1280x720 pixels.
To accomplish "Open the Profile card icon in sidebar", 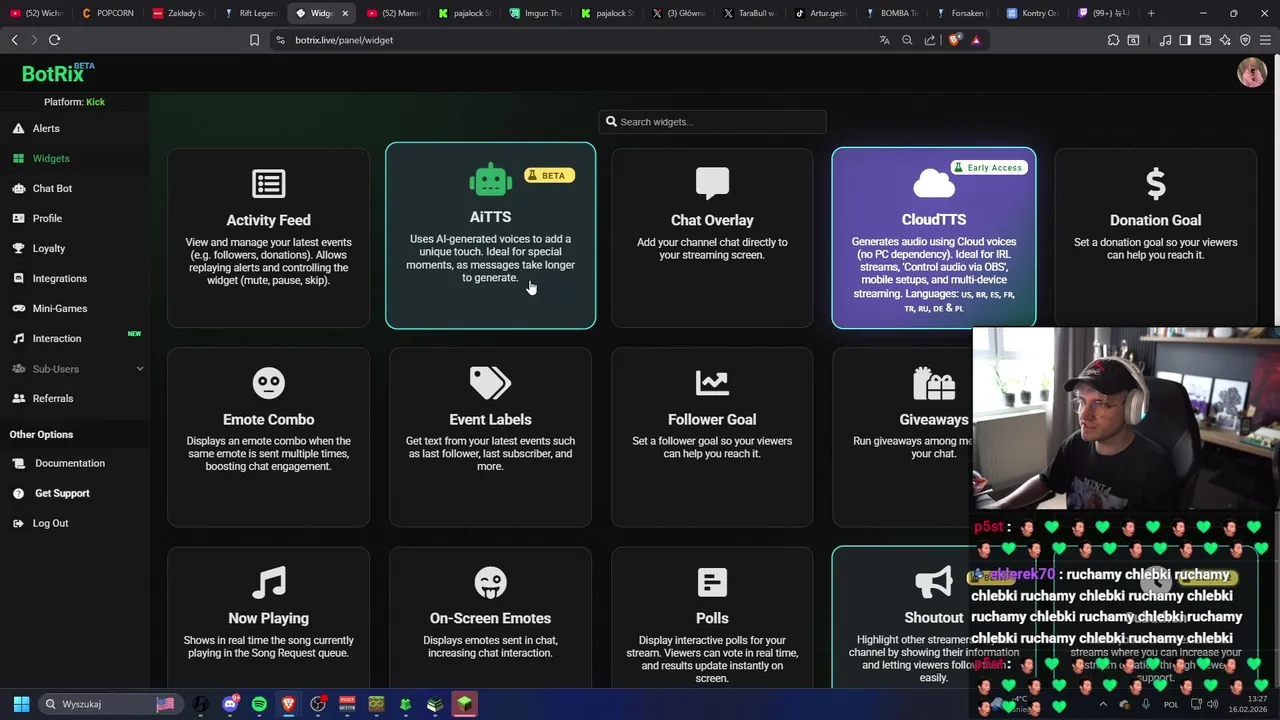I will tap(19, 218).
